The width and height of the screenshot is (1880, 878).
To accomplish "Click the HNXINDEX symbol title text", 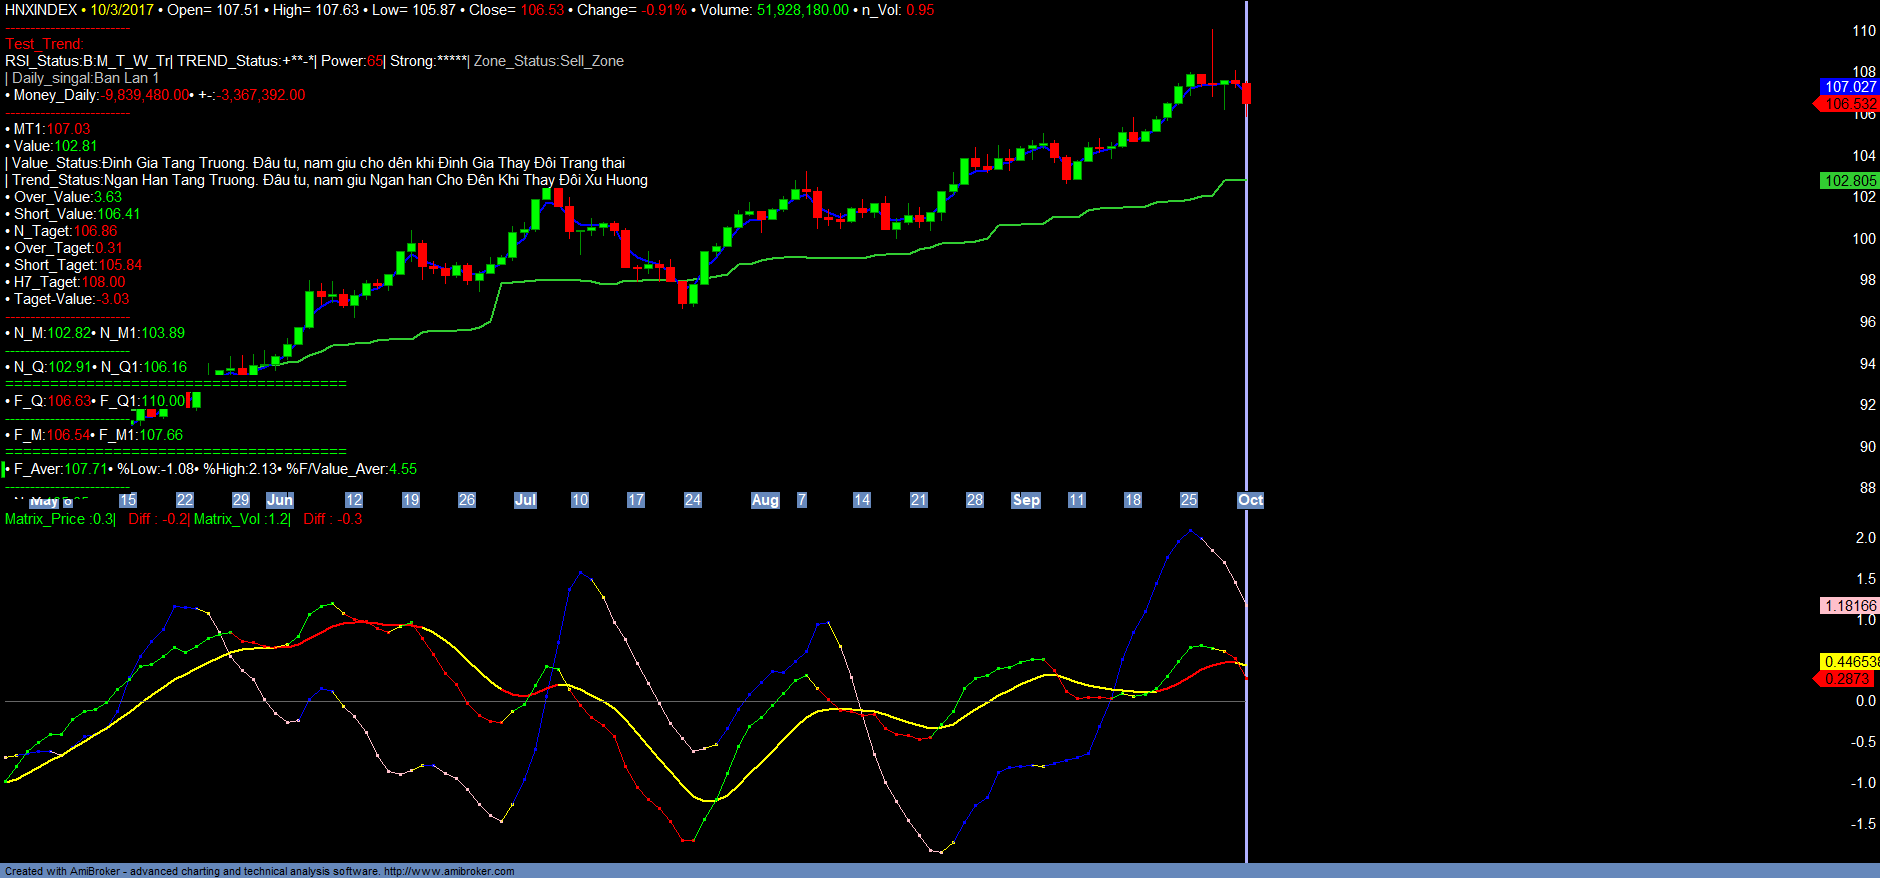I will (41, 10).
